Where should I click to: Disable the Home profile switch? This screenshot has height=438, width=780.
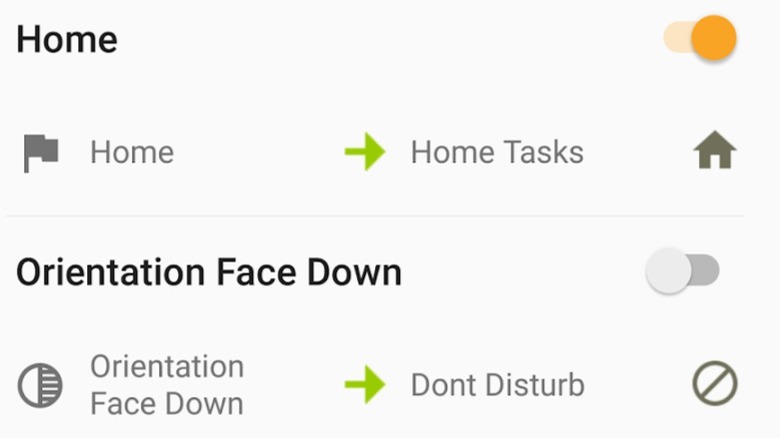click(700, 39)
